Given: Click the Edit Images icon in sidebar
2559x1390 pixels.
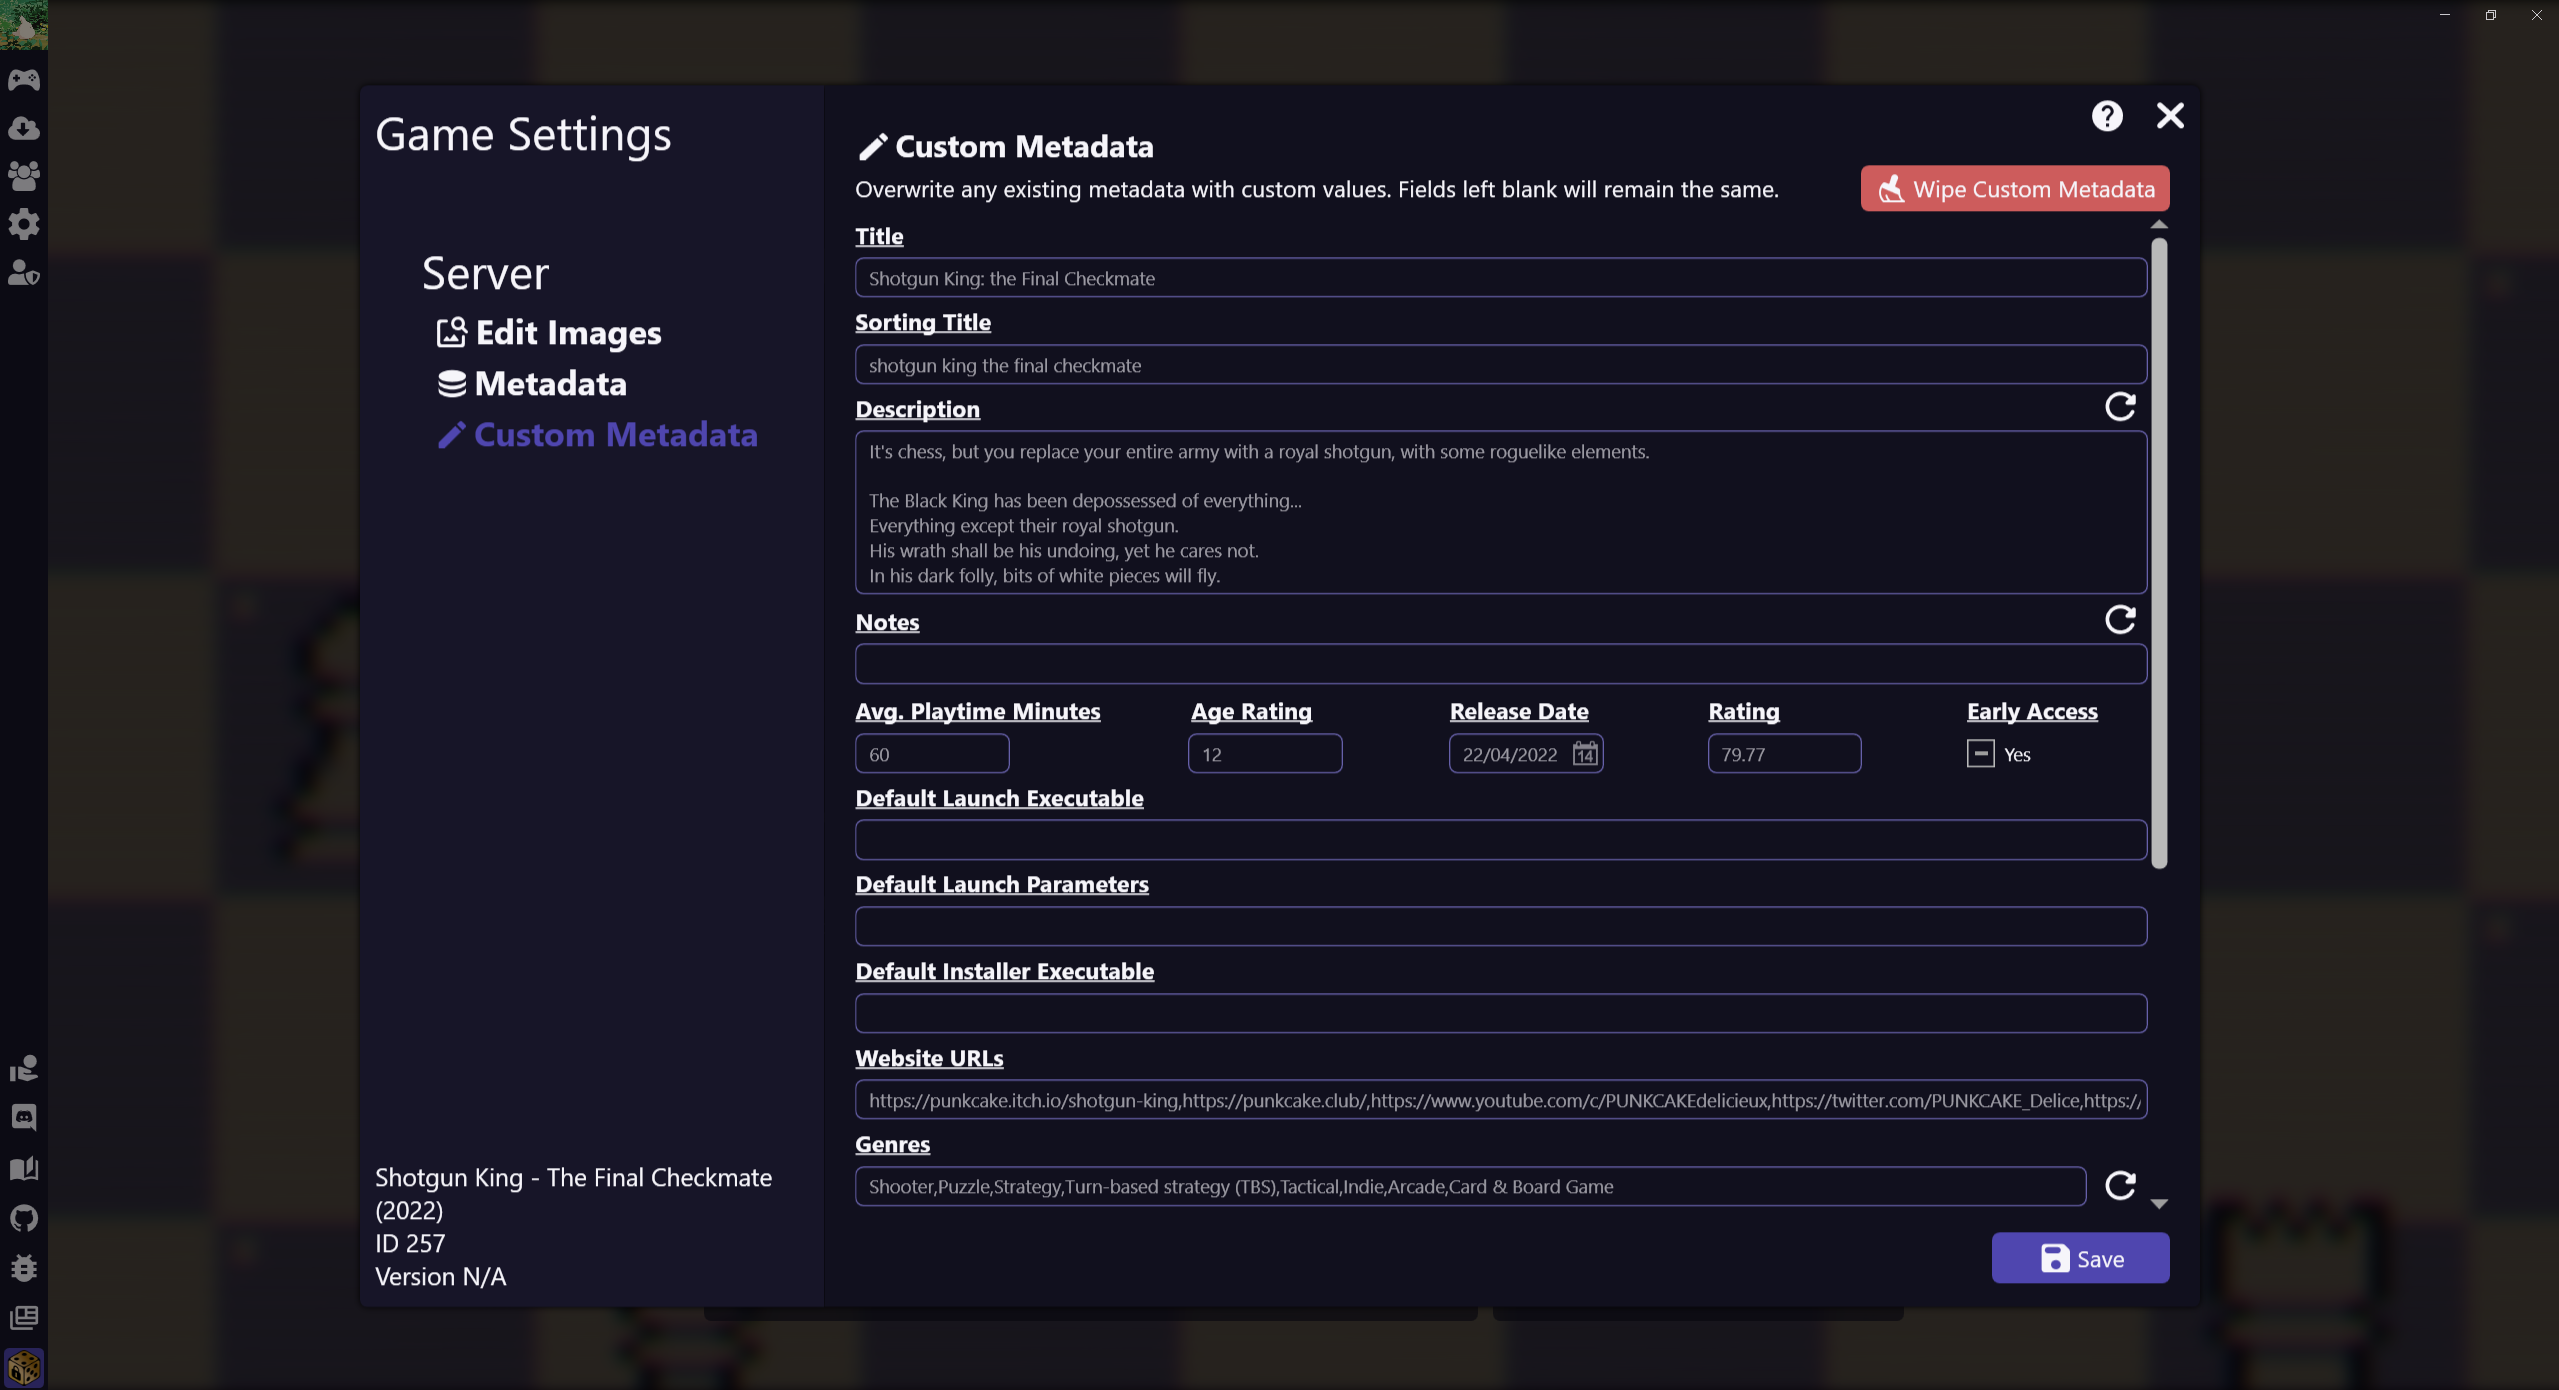Looking at the screenshot, I should tap(448, 332).
